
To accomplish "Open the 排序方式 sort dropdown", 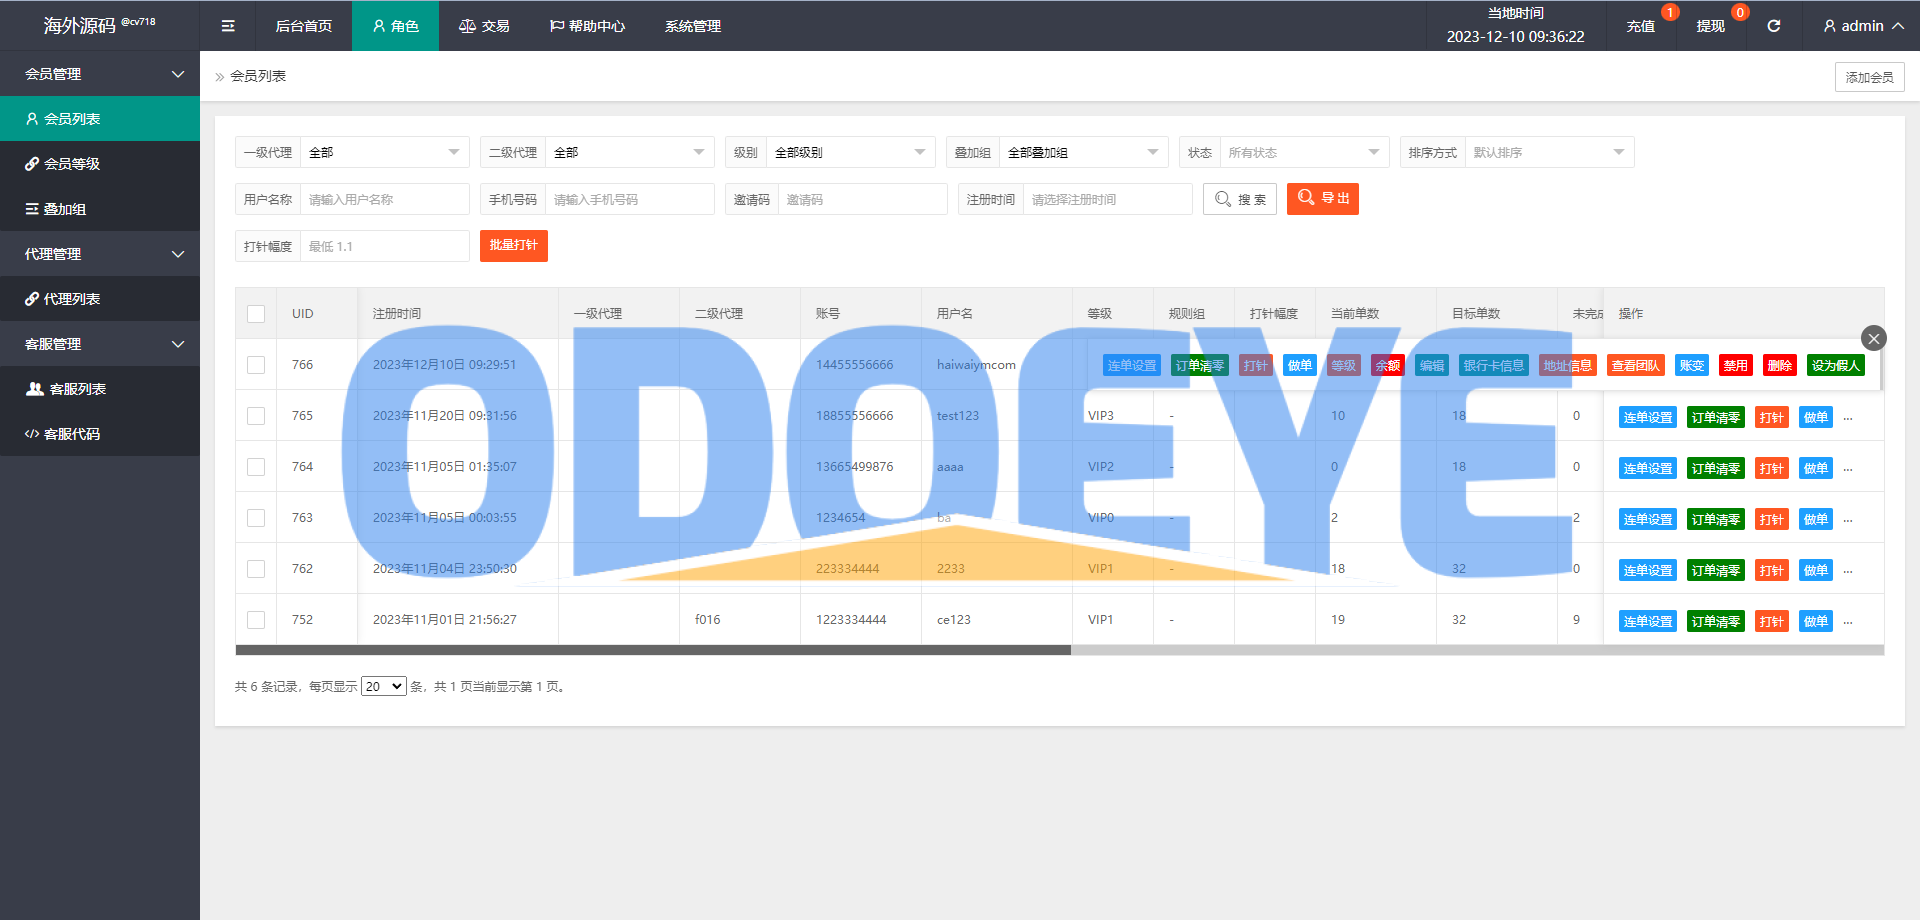I will [x=1550, y=152].
